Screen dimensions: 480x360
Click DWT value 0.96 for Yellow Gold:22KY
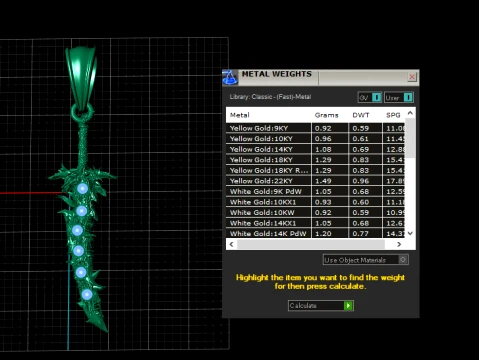pos(361,181)
